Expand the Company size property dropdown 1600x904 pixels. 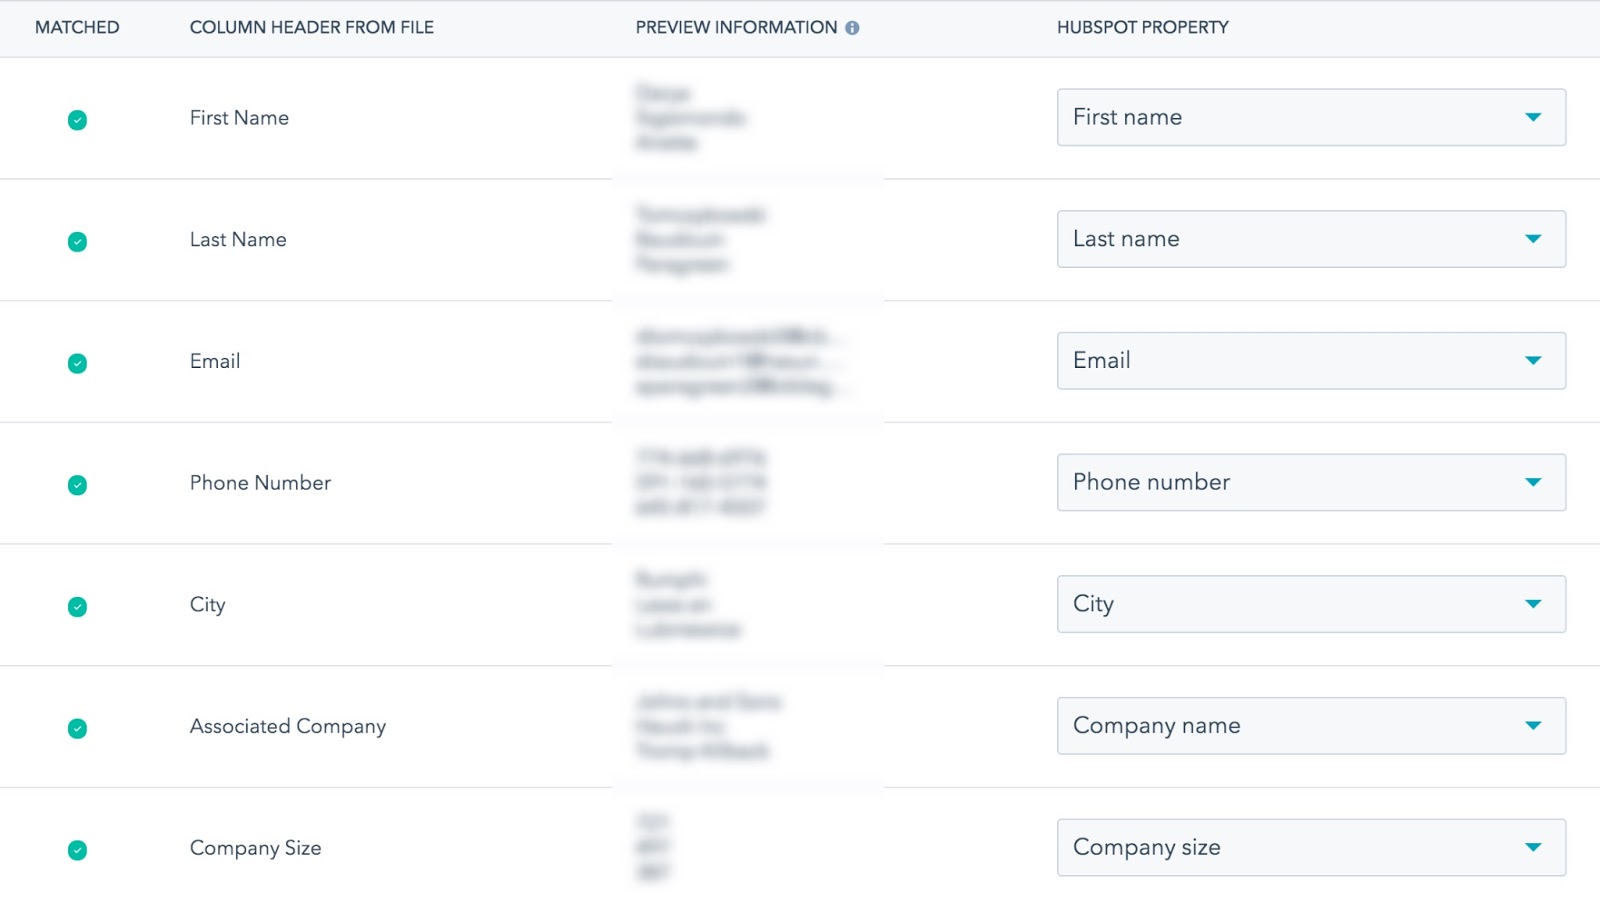point(1310,847)
